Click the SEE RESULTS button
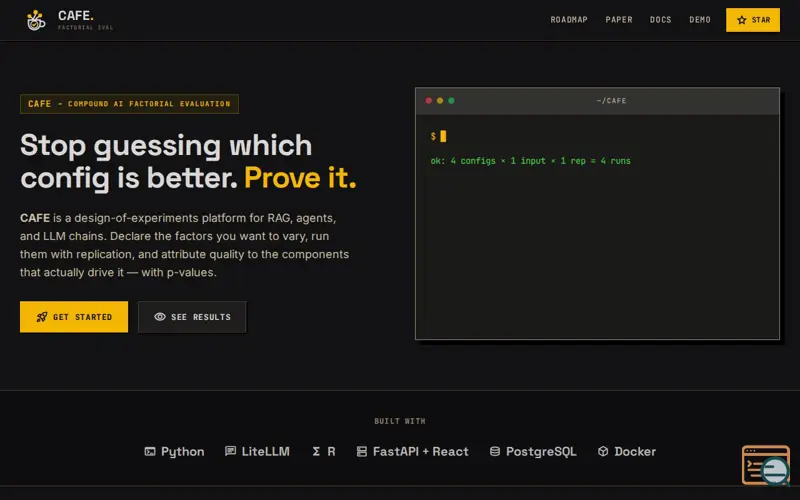 click(x=192, y=317)
